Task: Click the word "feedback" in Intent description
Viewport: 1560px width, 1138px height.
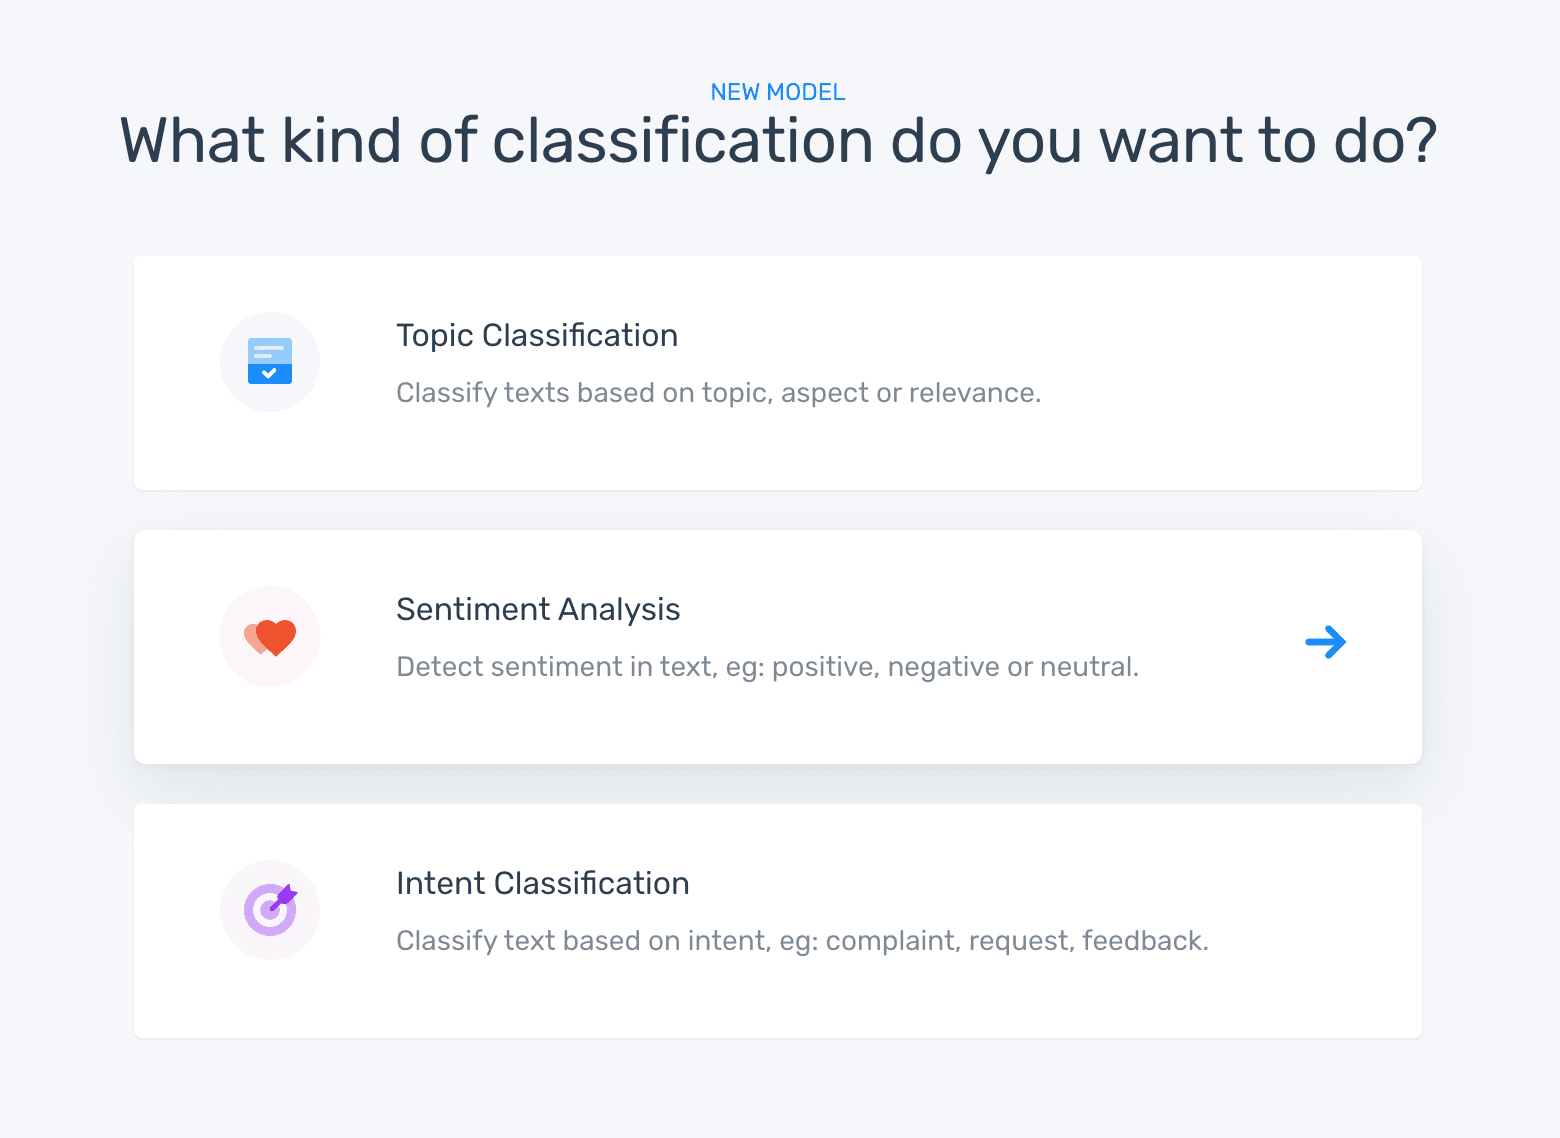Action: 1142,941
